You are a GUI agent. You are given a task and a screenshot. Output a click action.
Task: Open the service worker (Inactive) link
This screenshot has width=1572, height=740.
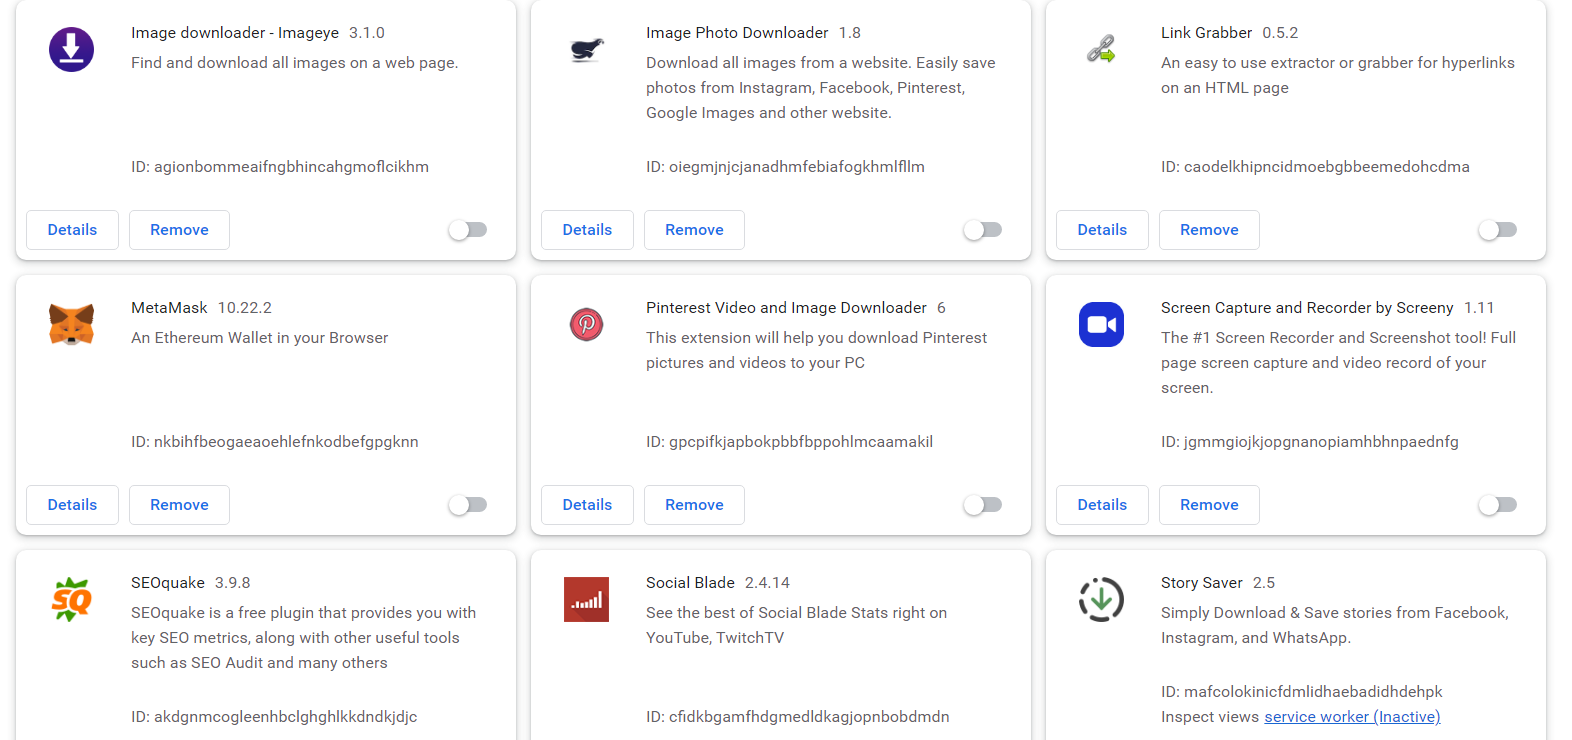click(x=1352, y=717)
